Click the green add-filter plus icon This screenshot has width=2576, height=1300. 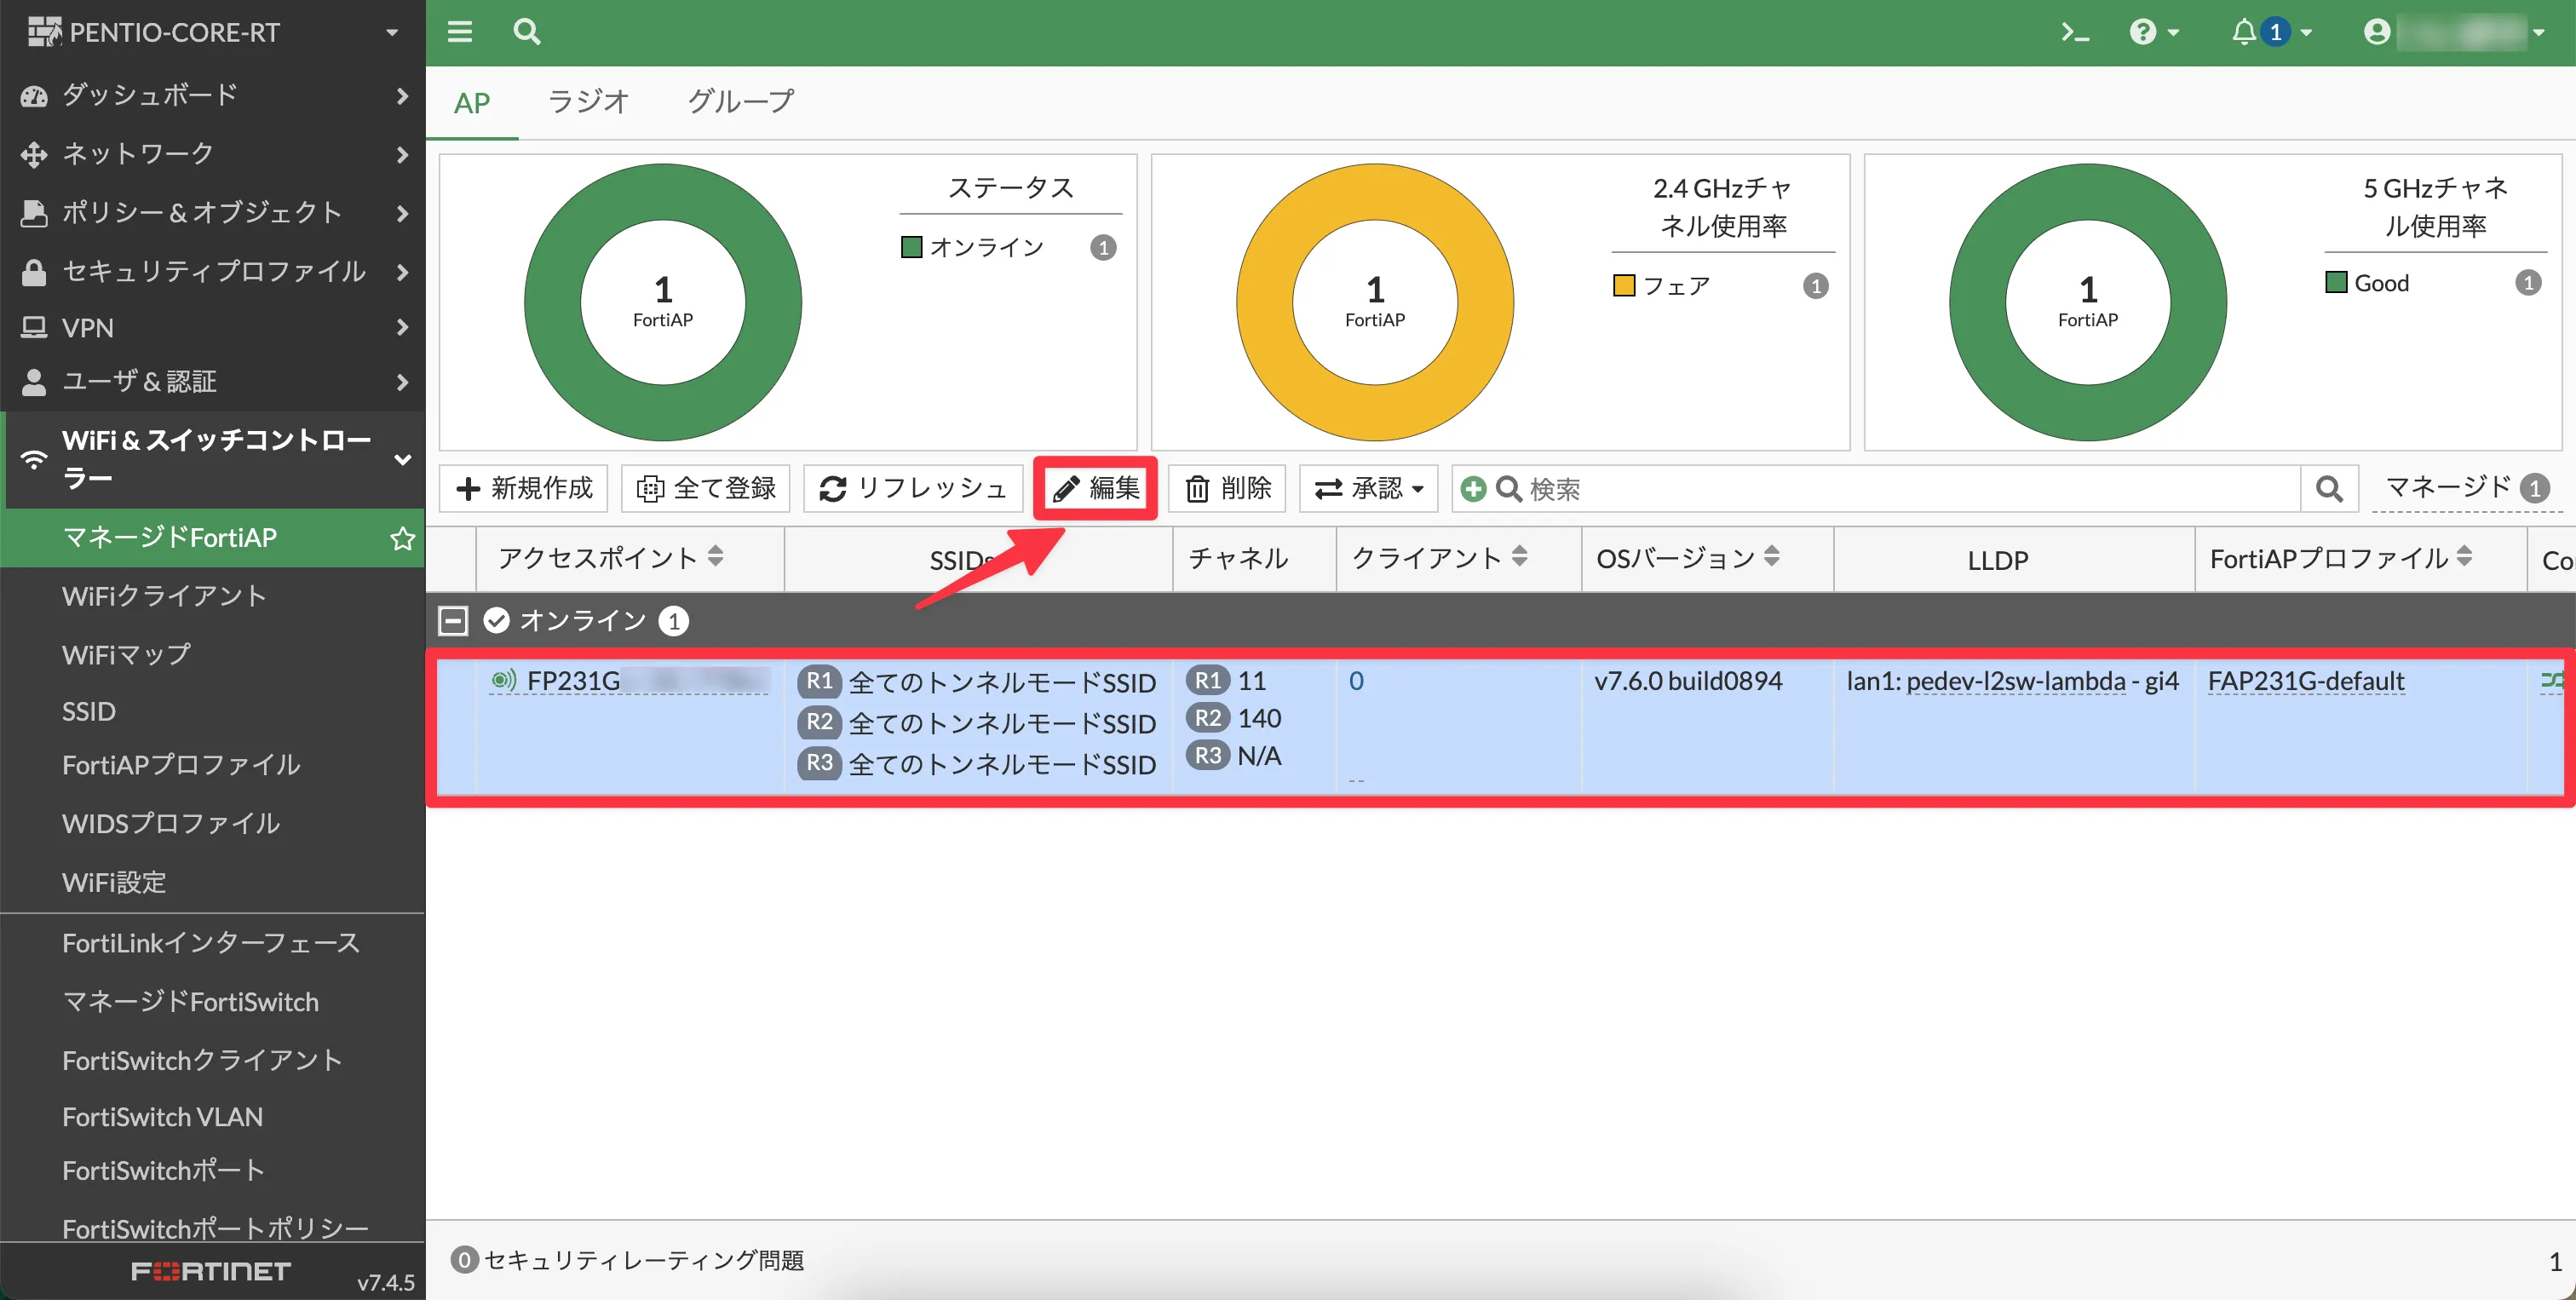click(1472, 489)
